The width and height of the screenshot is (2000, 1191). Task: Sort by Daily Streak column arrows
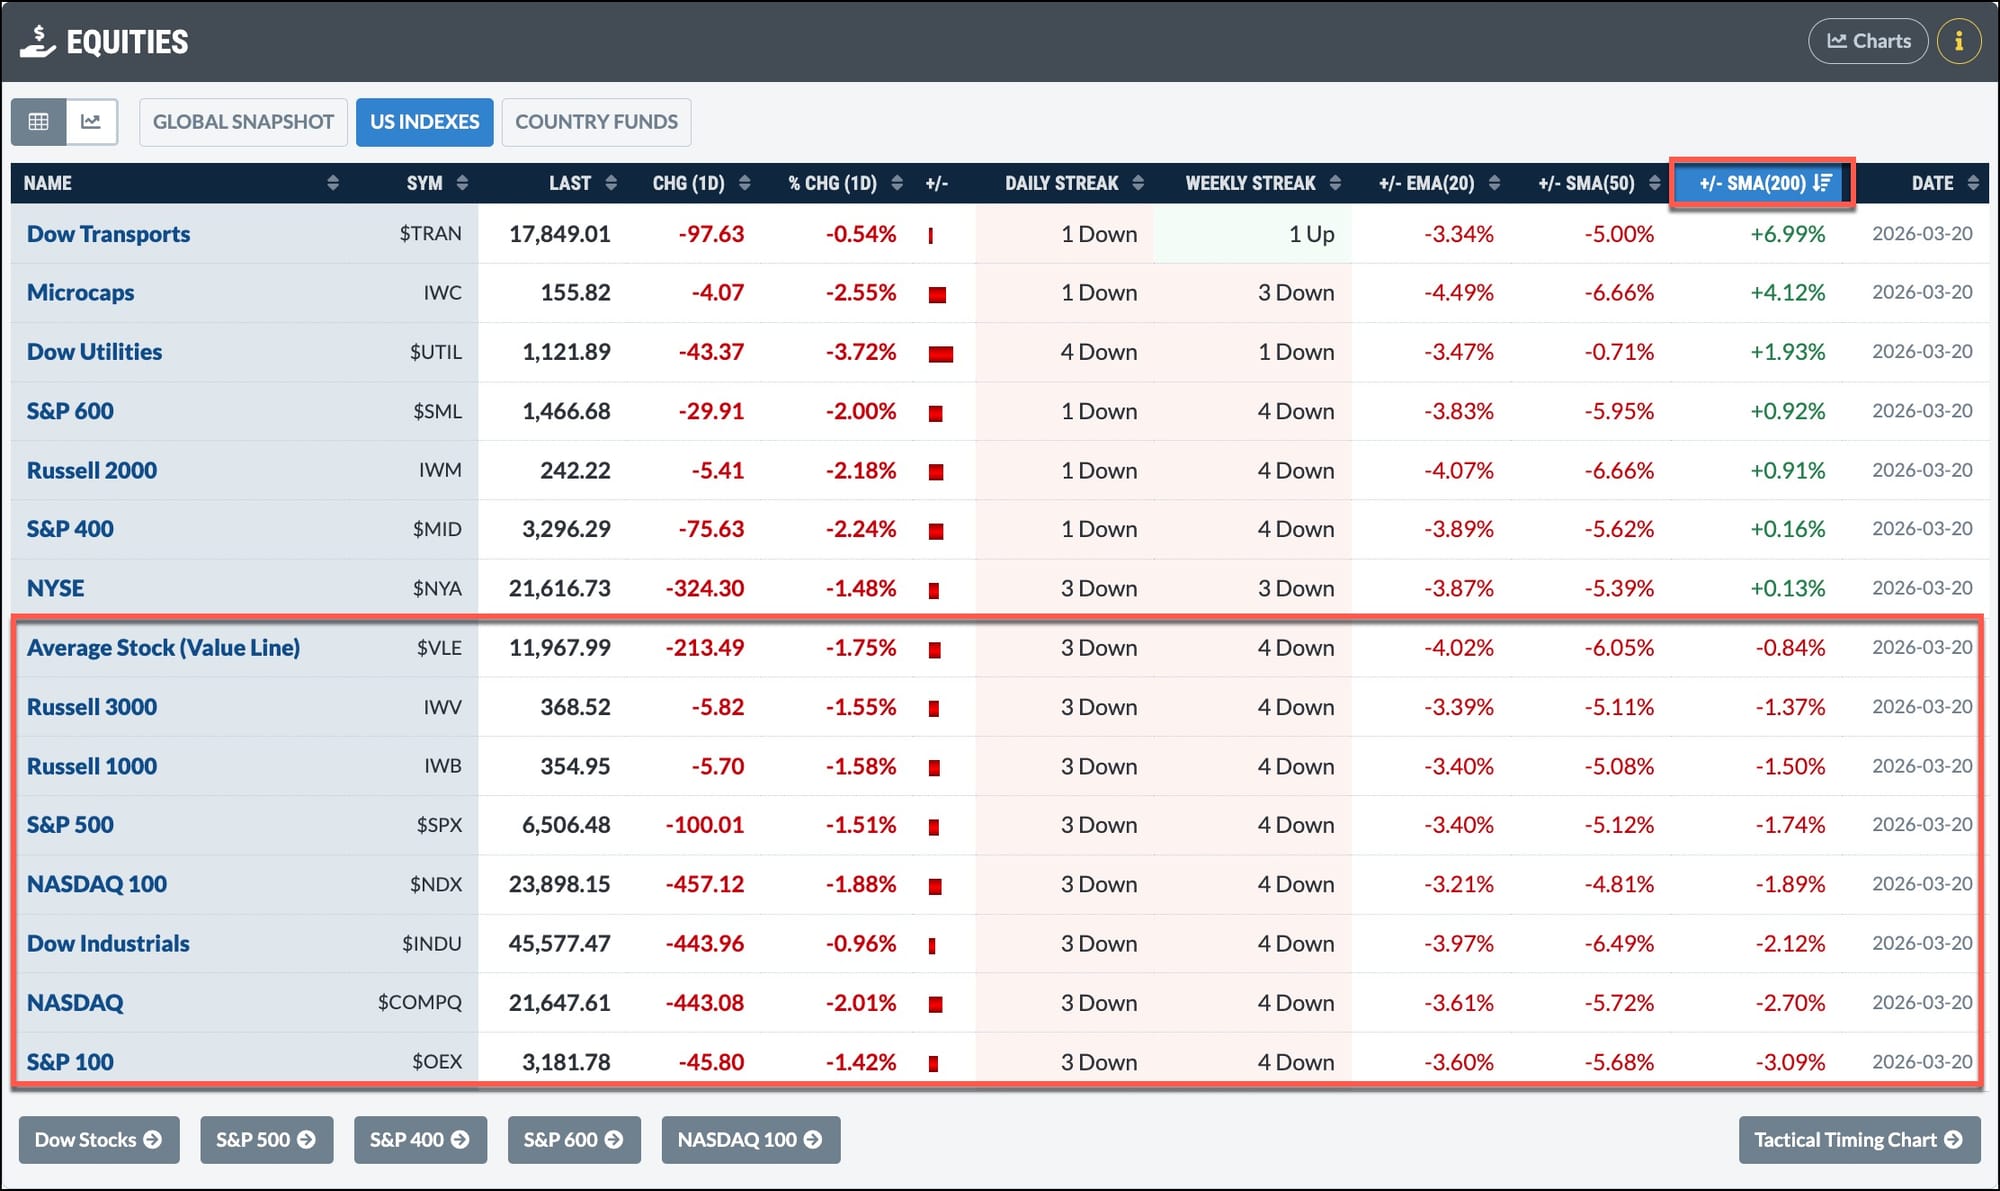pos(1138,183)
